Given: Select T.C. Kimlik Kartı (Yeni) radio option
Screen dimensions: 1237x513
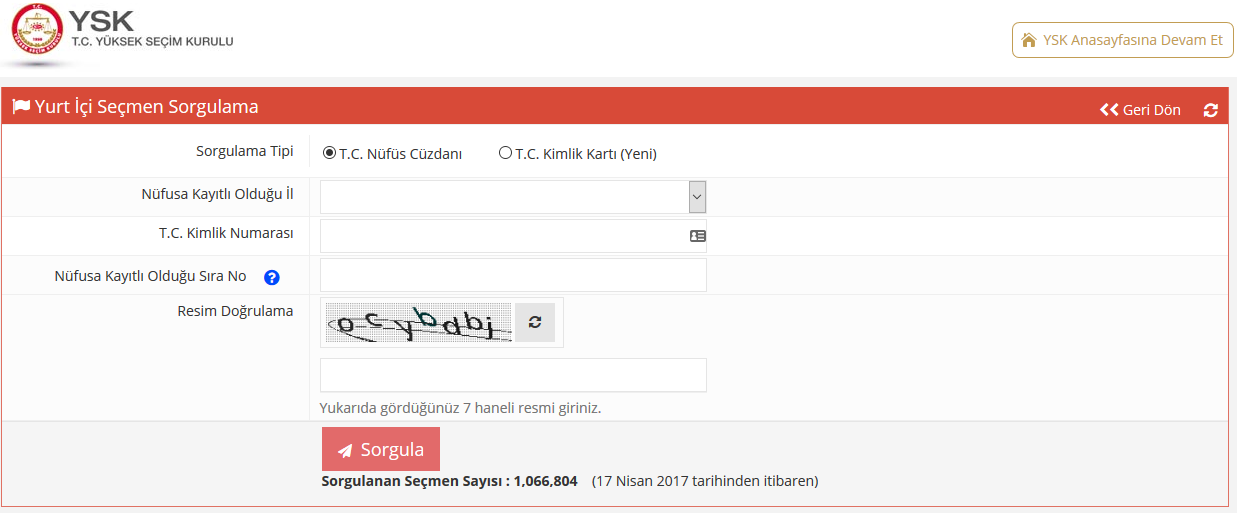Looking at the screenshot, I should coord(505,153).
